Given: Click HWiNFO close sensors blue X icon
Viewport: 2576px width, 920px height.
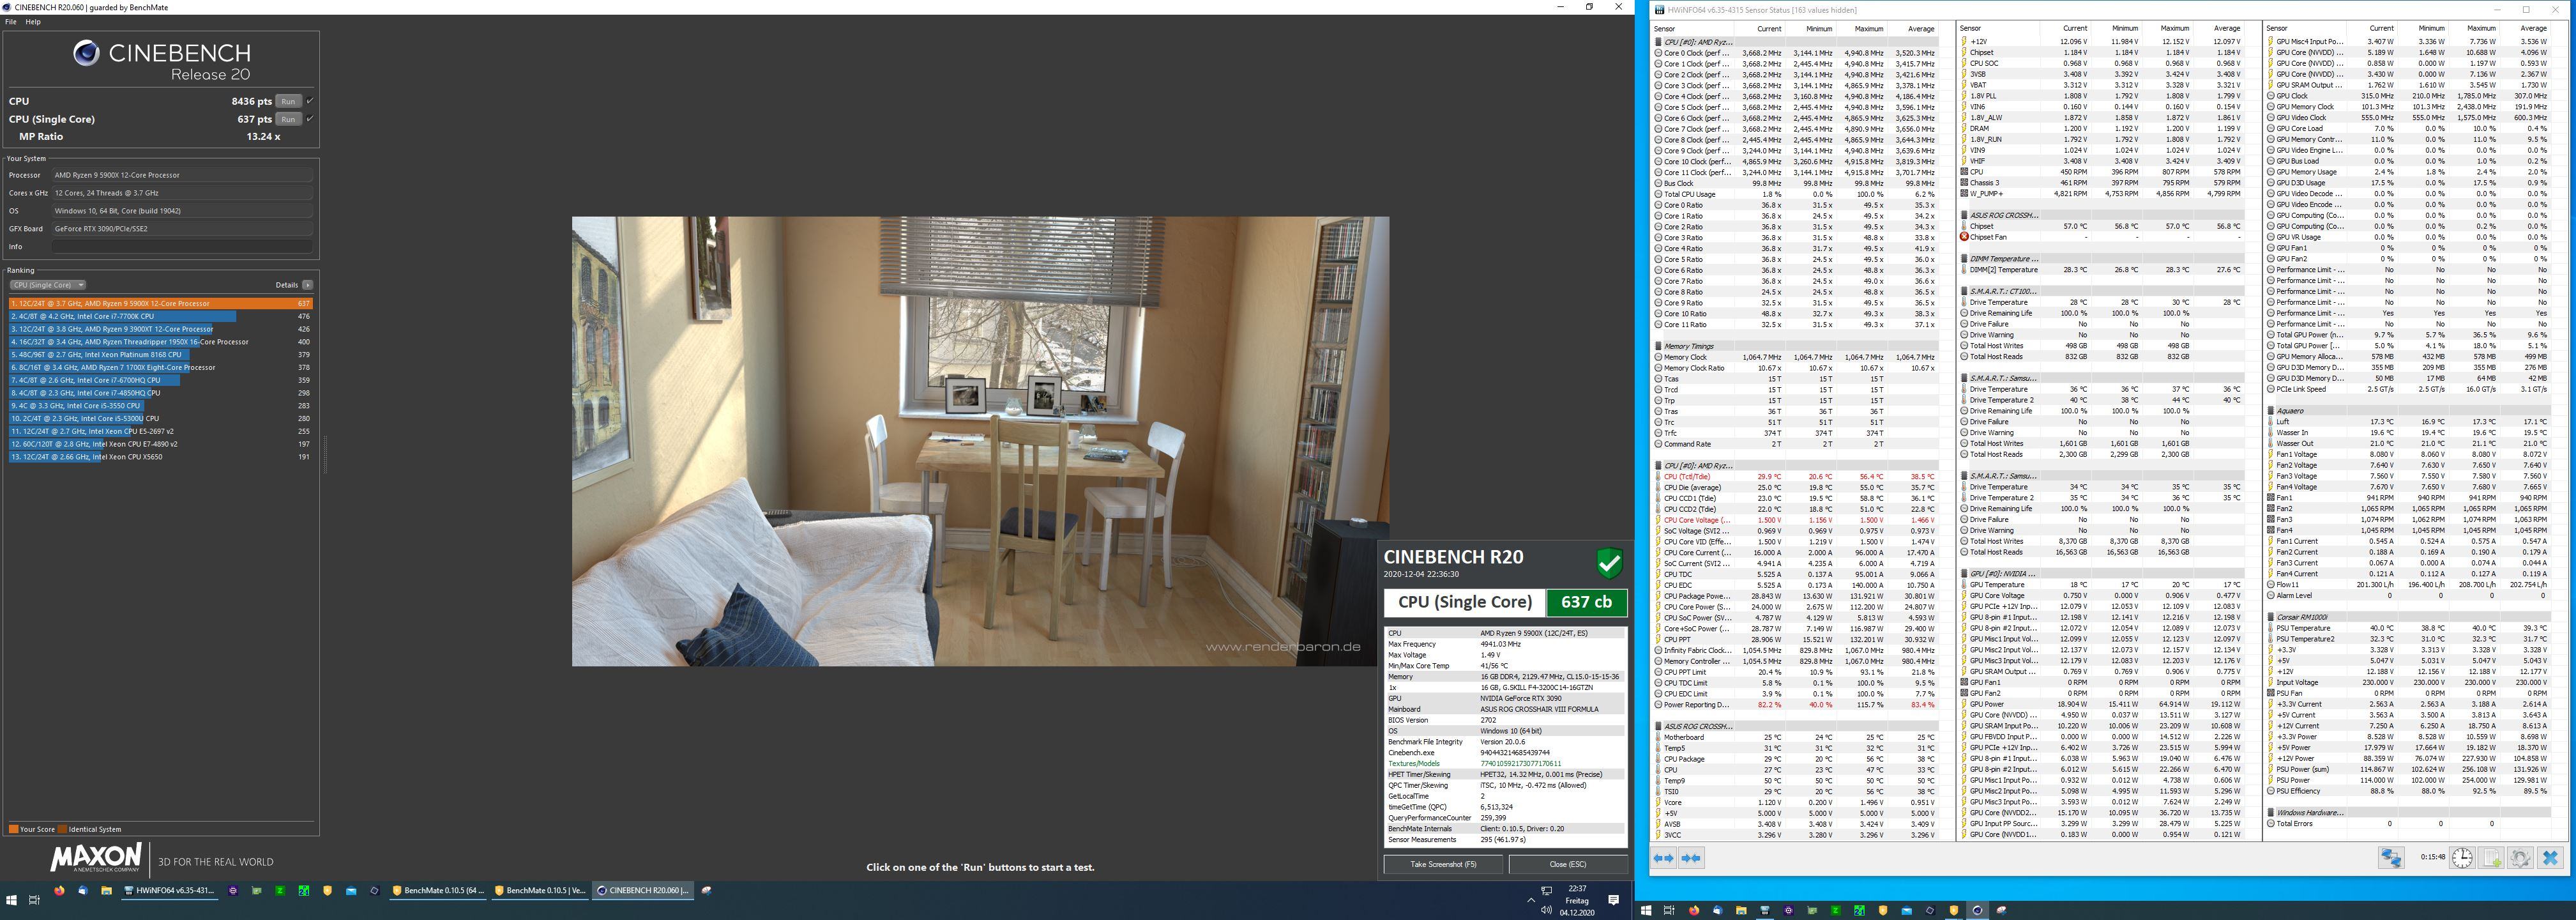Looking at the screenshot, I should 2550,858.
